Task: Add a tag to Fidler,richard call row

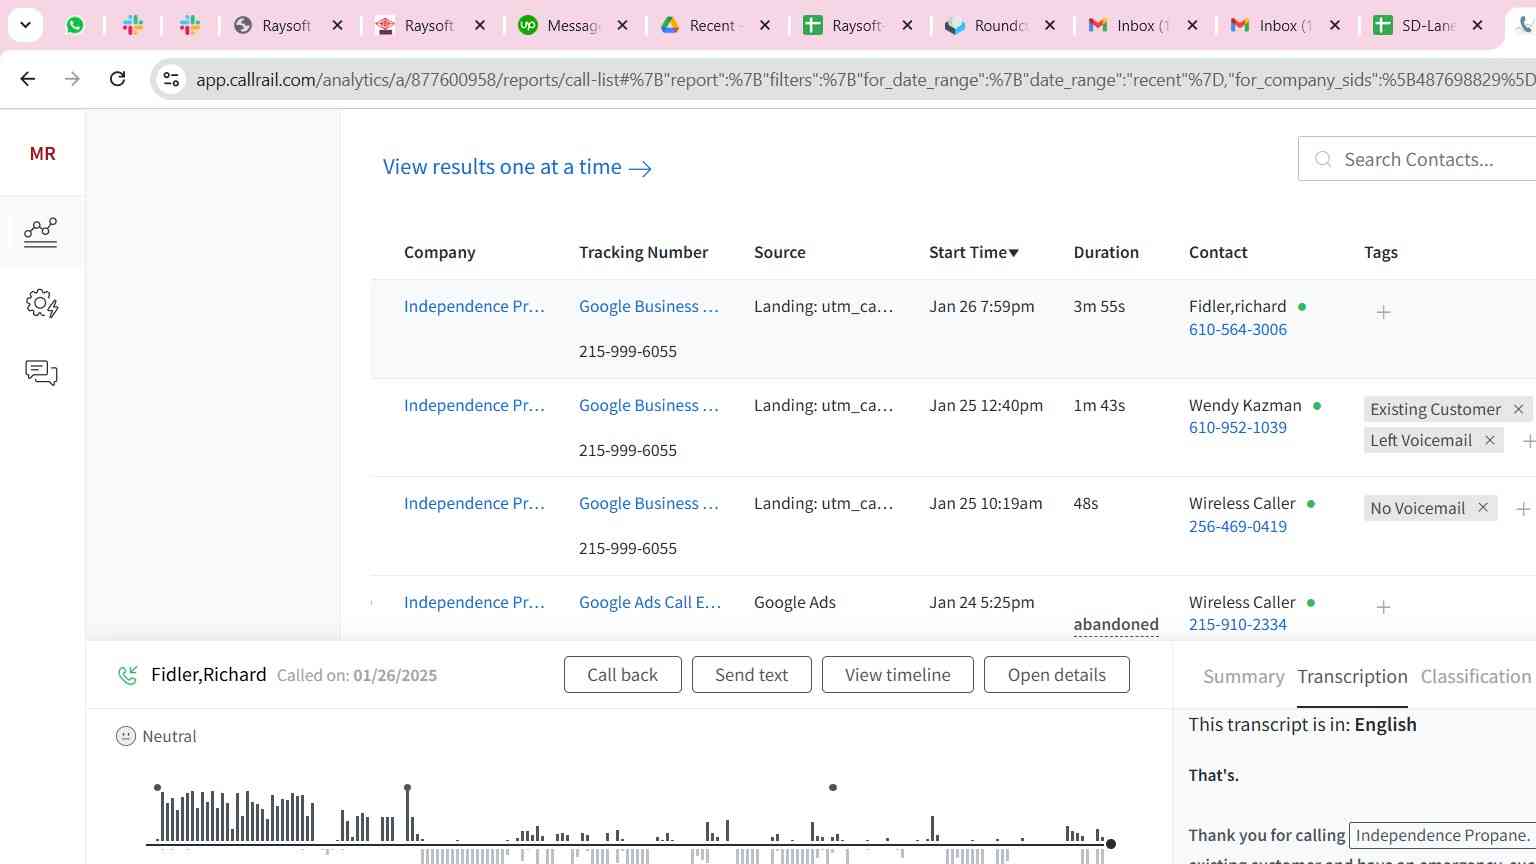Action: pos(1383,312)
